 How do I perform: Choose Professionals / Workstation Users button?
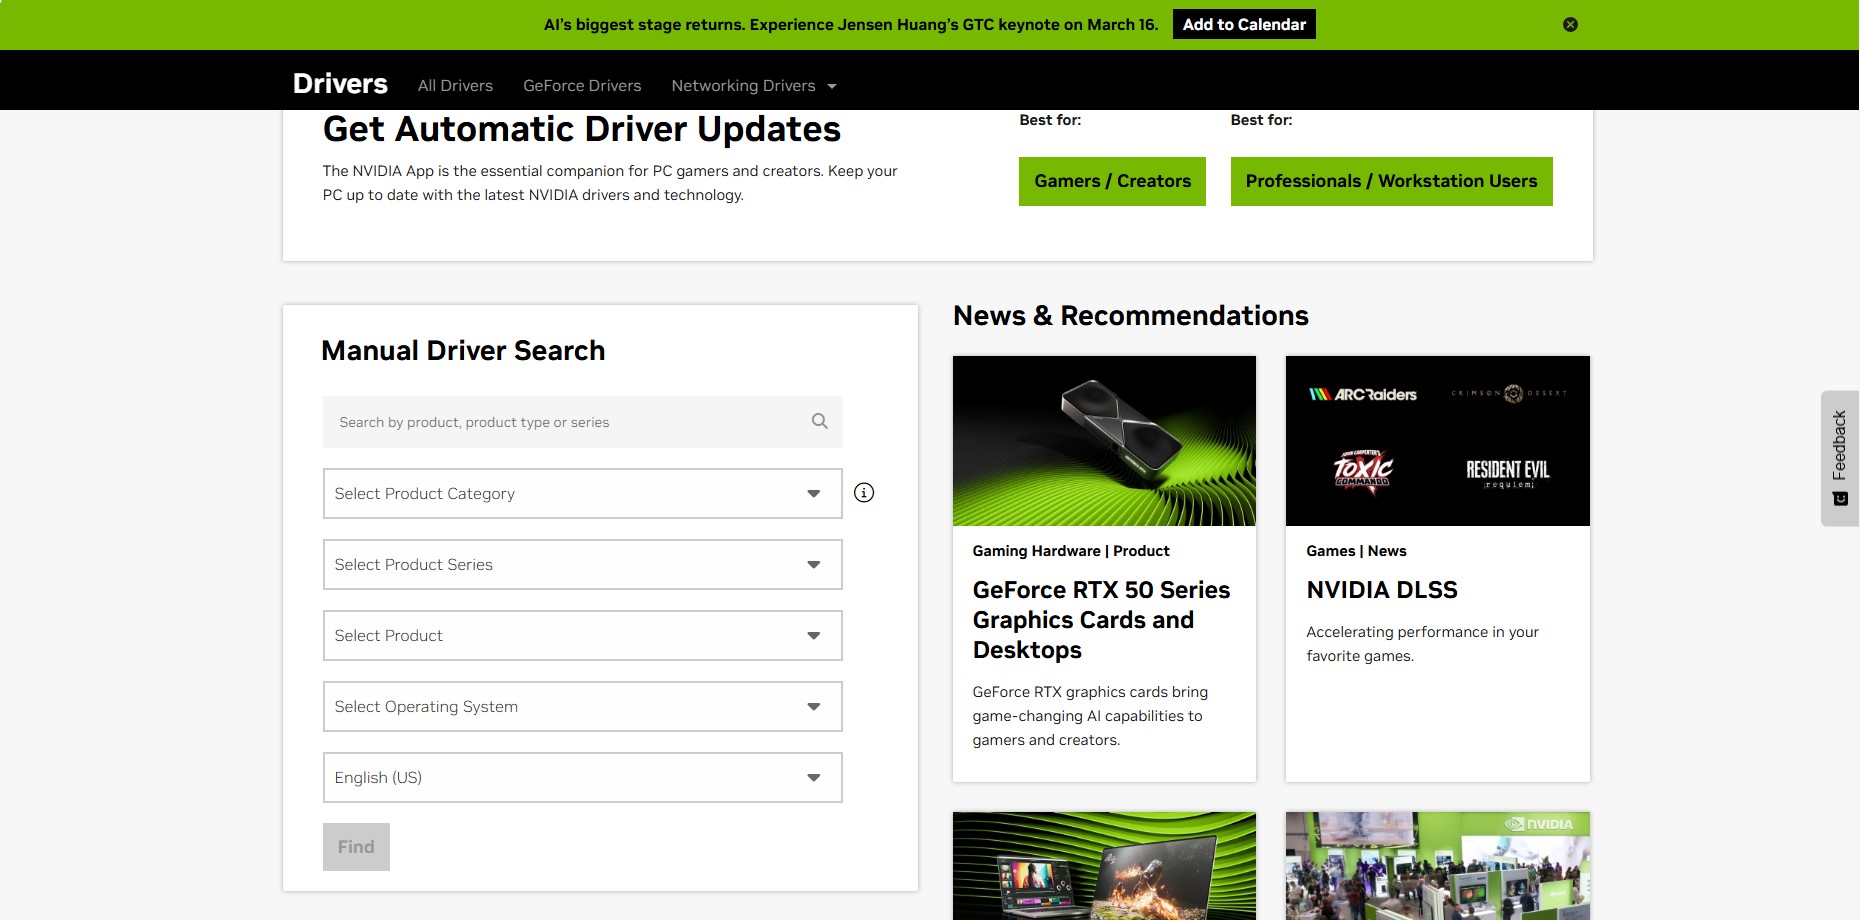(x=1391, y=181)
